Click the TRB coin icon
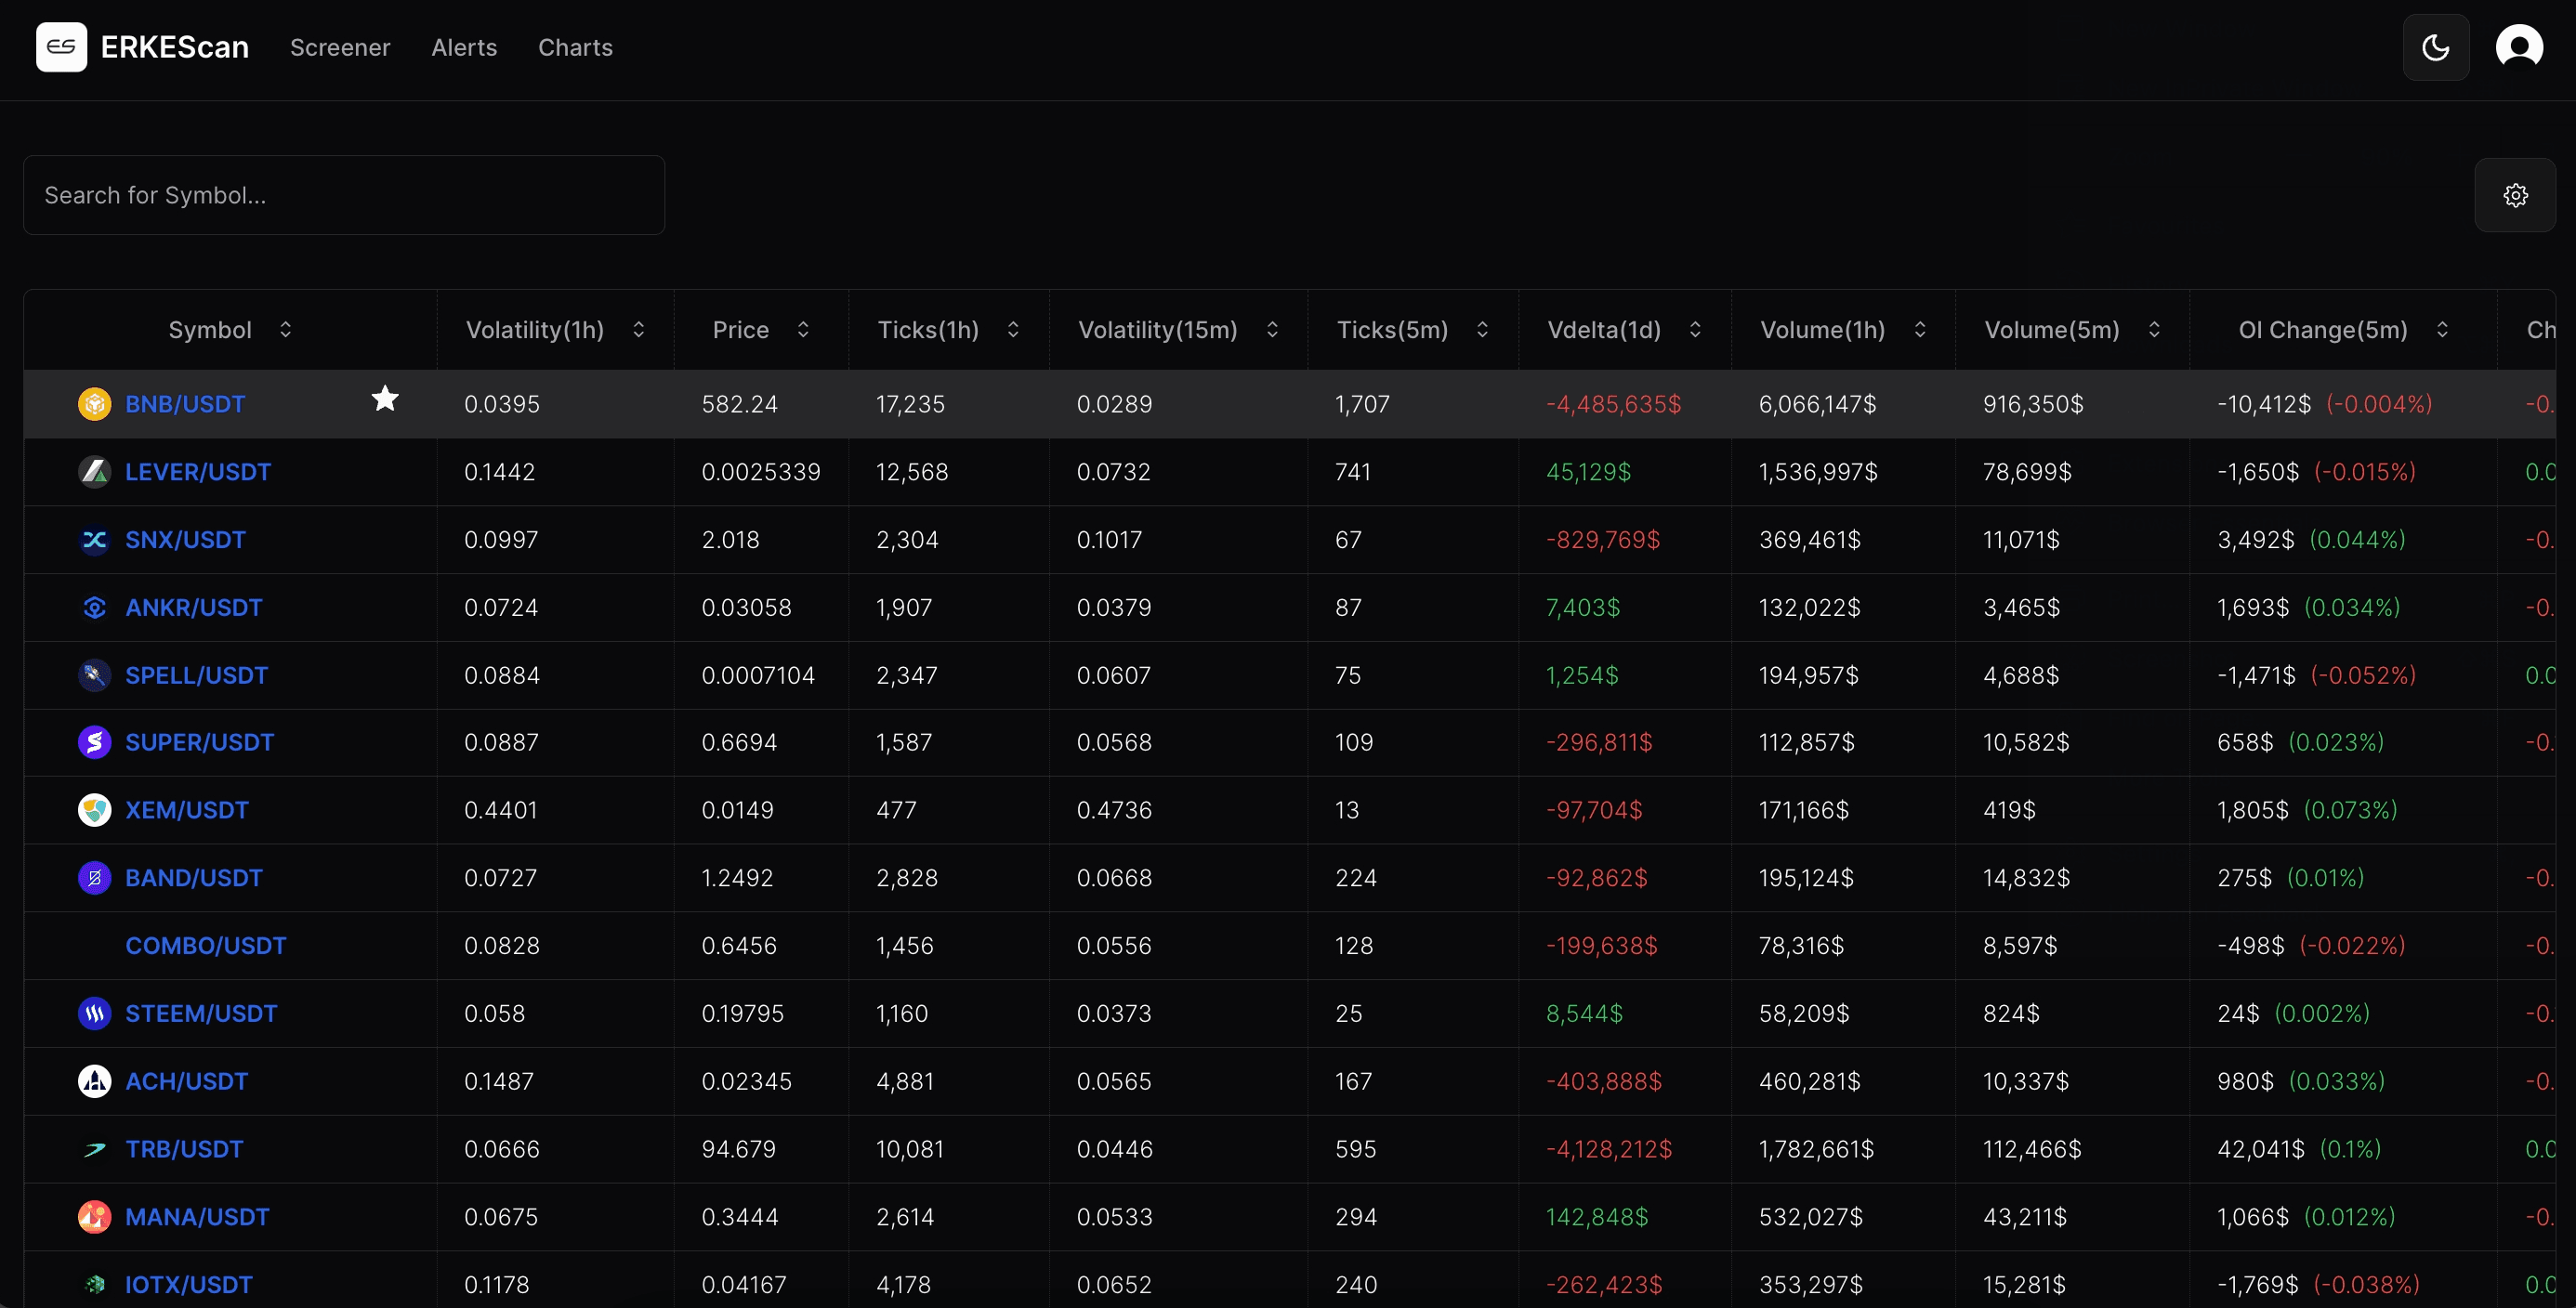 point(94,1149)
